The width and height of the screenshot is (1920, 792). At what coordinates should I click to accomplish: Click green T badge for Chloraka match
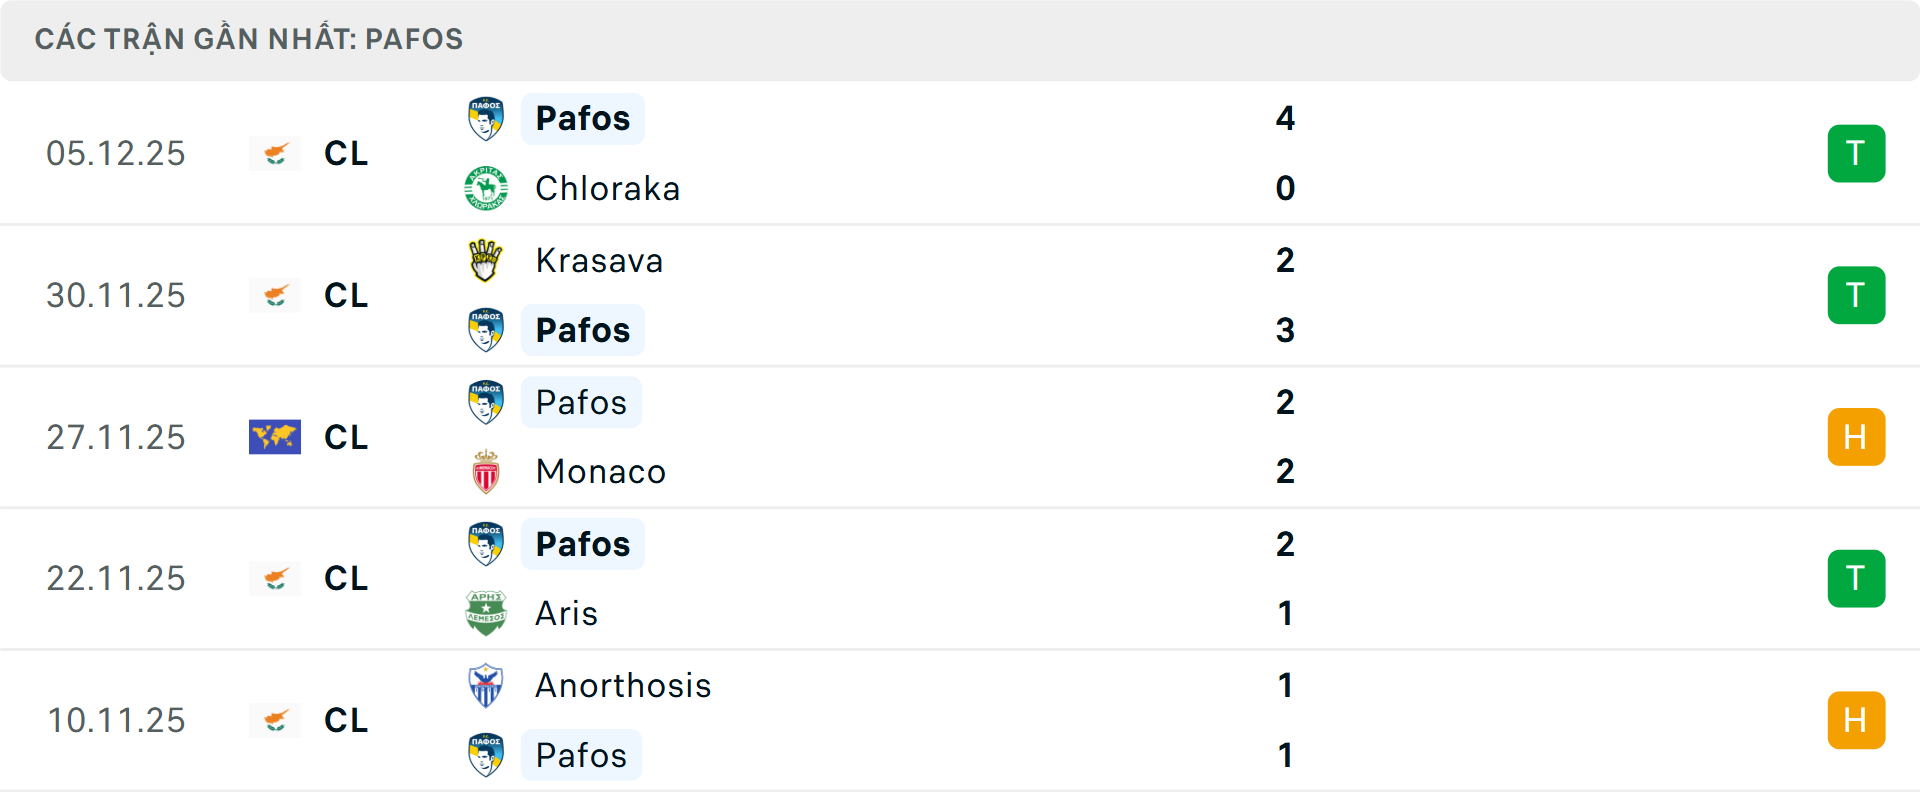pyautogui.click(x=1856, y=153)
